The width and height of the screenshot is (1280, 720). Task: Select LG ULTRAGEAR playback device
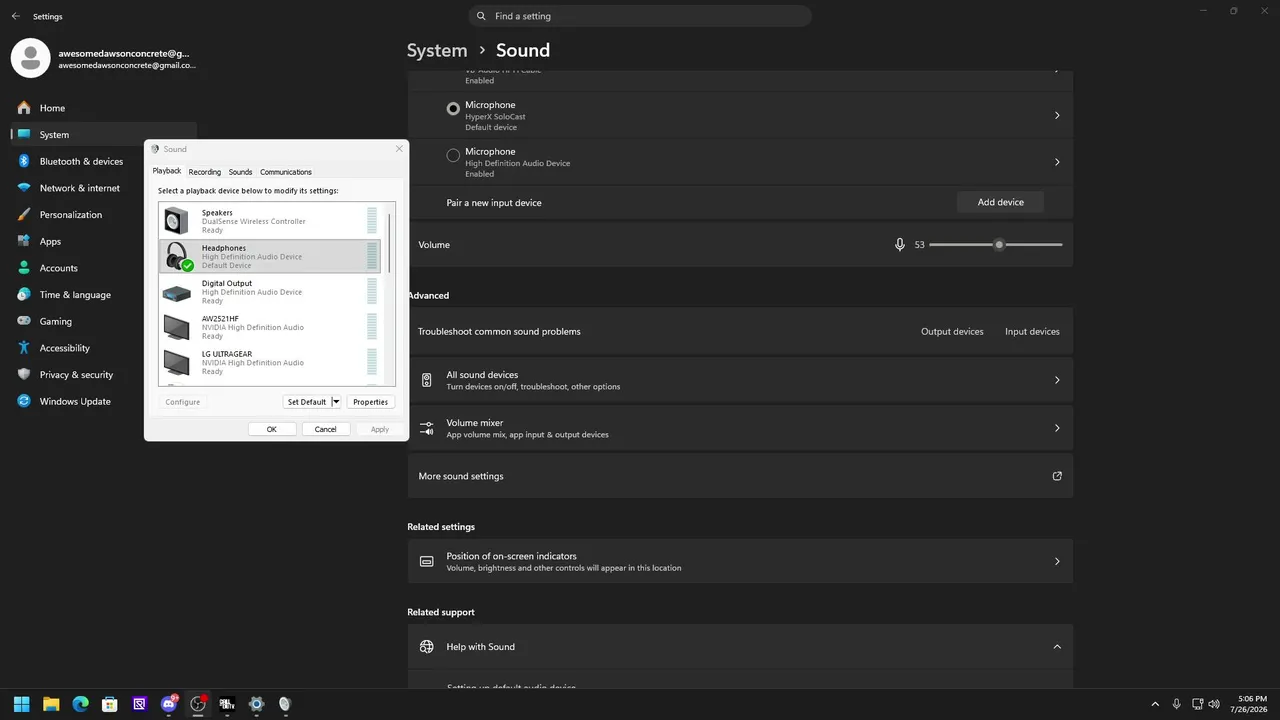click(x=269, y=362)
